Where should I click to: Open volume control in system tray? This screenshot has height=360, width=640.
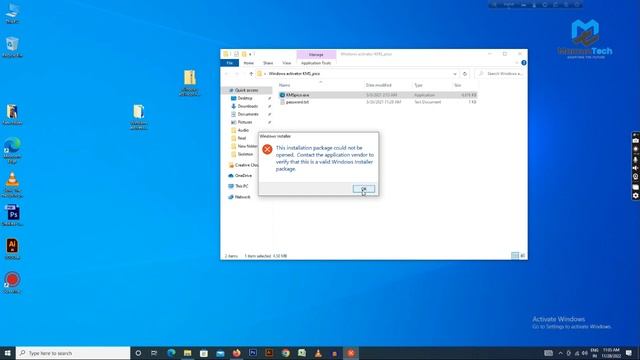585,353
